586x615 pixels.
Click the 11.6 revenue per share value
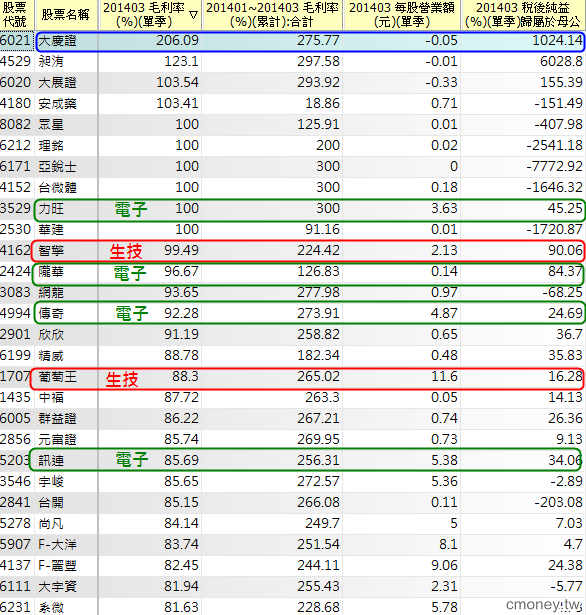click(444, 377)
